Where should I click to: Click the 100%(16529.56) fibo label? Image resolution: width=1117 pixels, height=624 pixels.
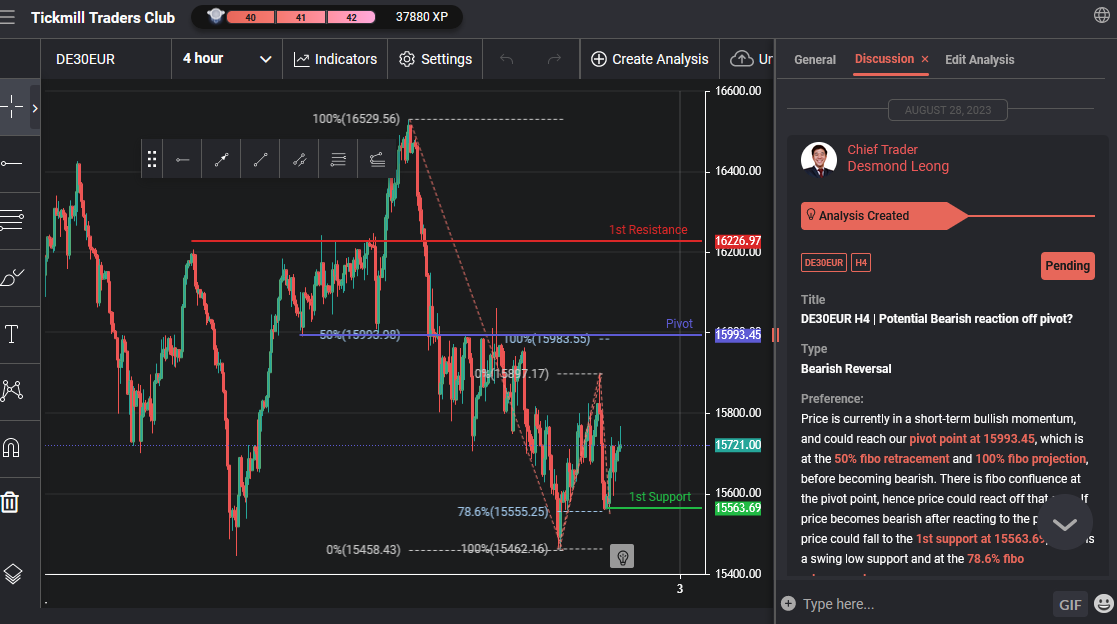pyautogui.click(x=356, y=119)
